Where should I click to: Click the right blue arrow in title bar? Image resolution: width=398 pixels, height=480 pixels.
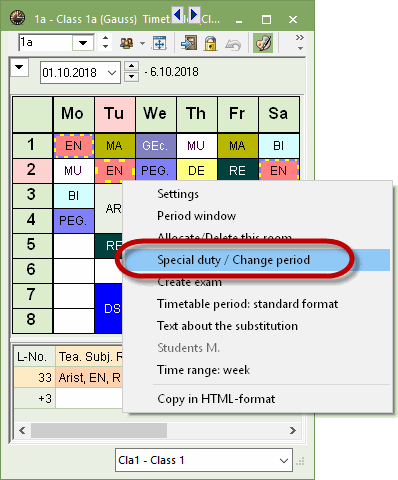[194, 15]
